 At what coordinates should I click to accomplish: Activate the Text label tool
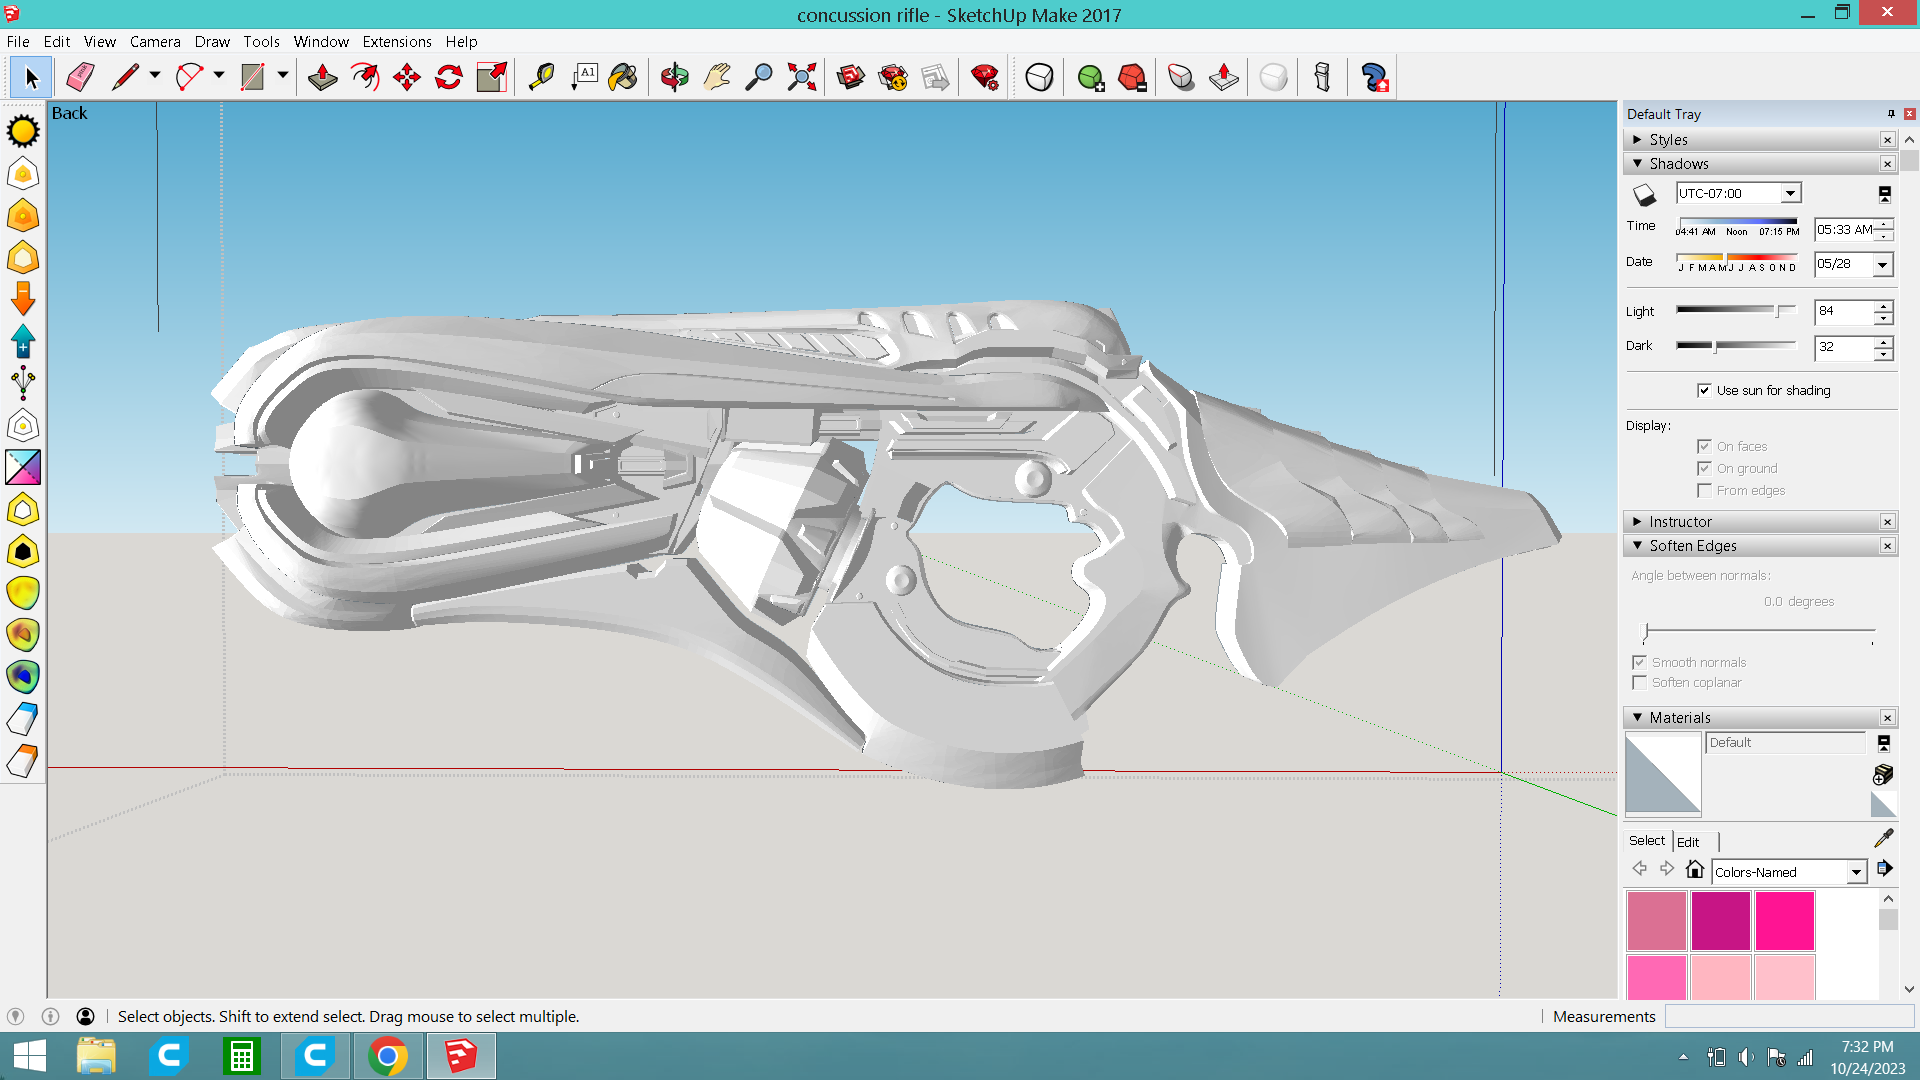point(584,77)
